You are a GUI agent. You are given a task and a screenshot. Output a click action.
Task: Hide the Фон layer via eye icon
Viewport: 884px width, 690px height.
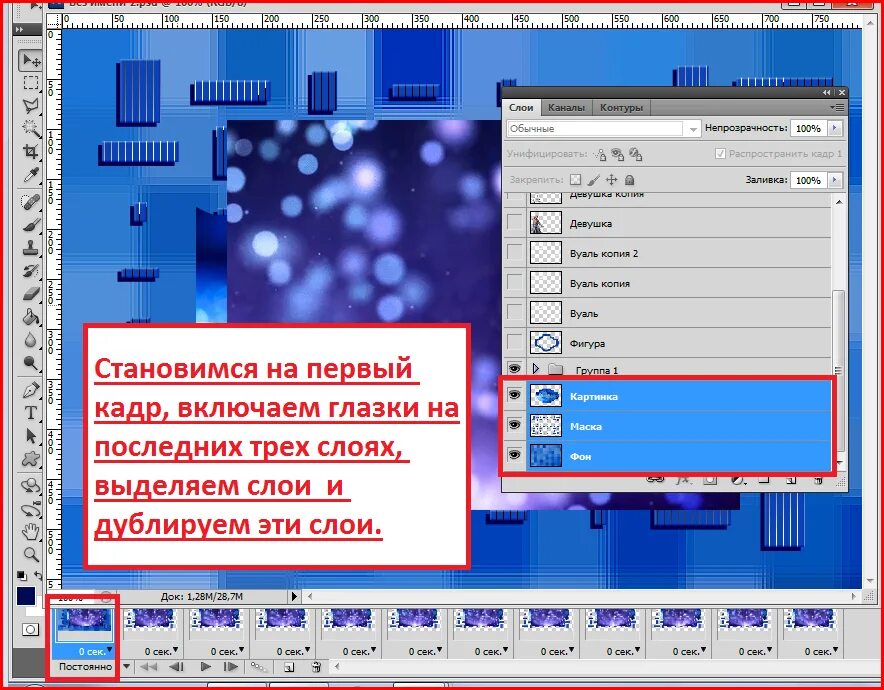pyautogui.click(x=514, y=455)
